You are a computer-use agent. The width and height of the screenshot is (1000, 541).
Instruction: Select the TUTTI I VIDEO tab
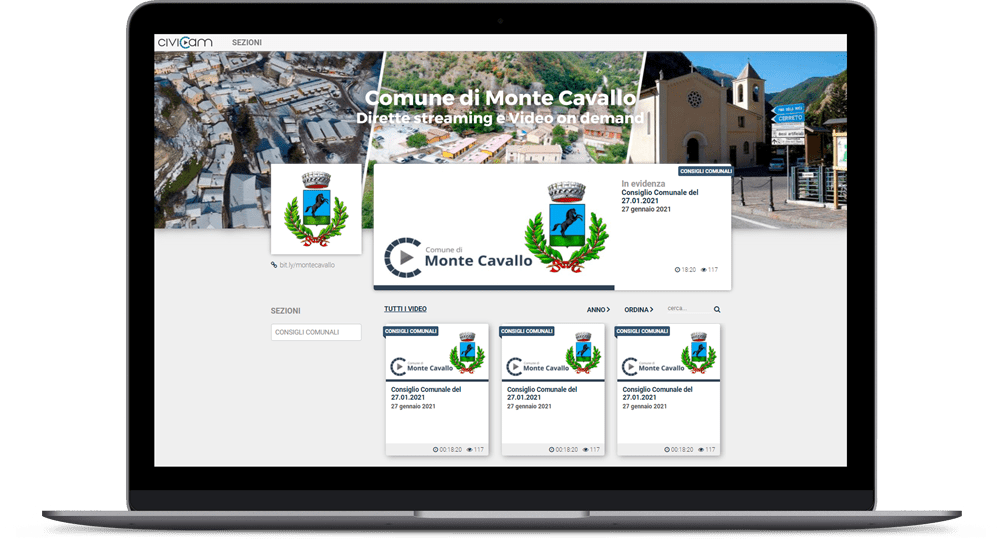(406, 309)
